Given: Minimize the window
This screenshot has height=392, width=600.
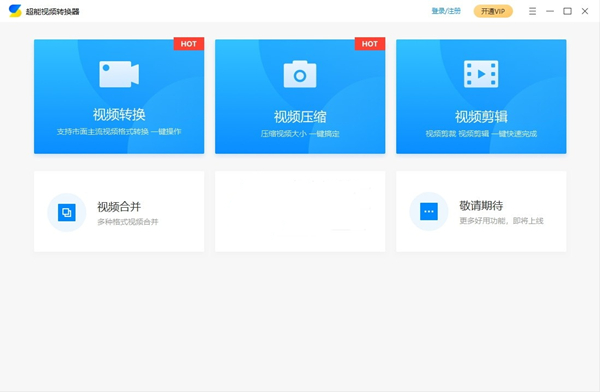Looking at the screenshot, I should 550,11.
